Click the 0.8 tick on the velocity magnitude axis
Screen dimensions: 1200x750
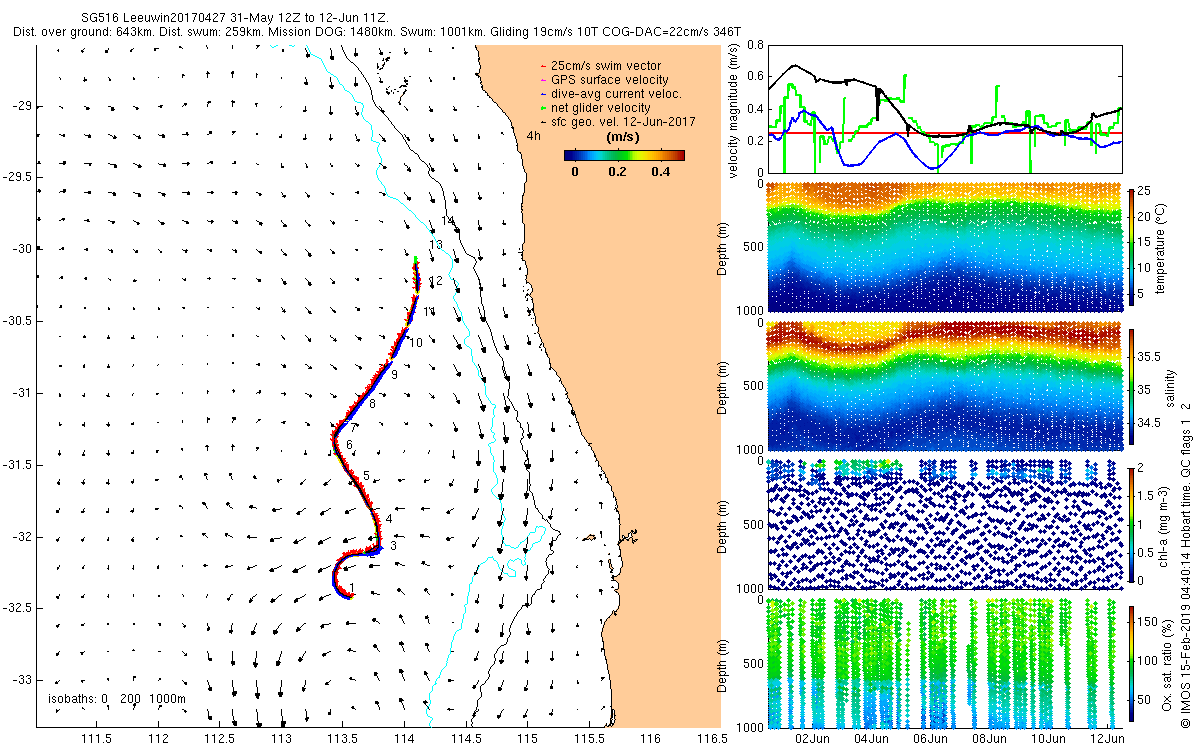click(756, 46)
